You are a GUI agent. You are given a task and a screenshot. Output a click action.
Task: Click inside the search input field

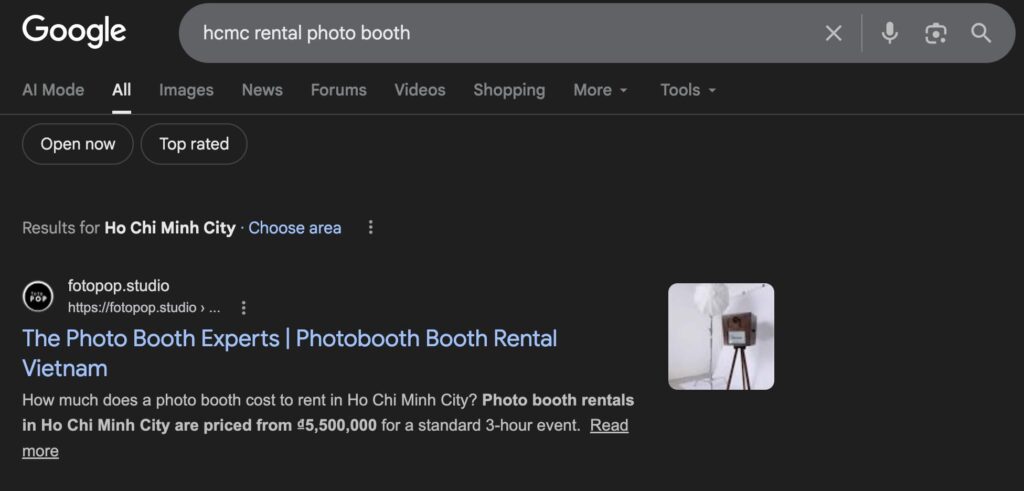pos(500,33)
